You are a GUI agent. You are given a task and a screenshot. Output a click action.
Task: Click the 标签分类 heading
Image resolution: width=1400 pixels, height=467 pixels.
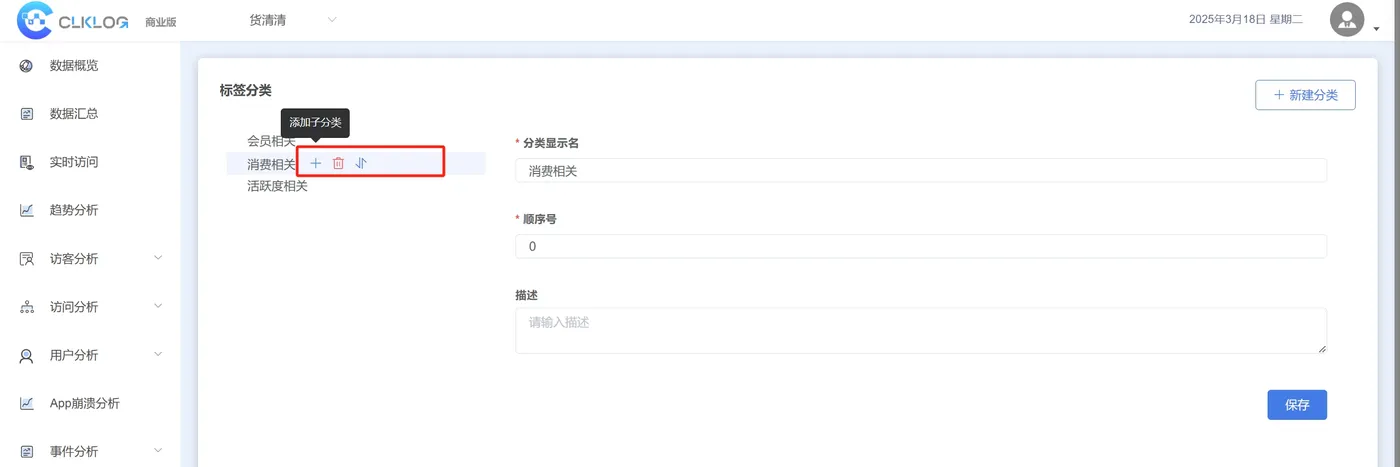coord(246,90)
